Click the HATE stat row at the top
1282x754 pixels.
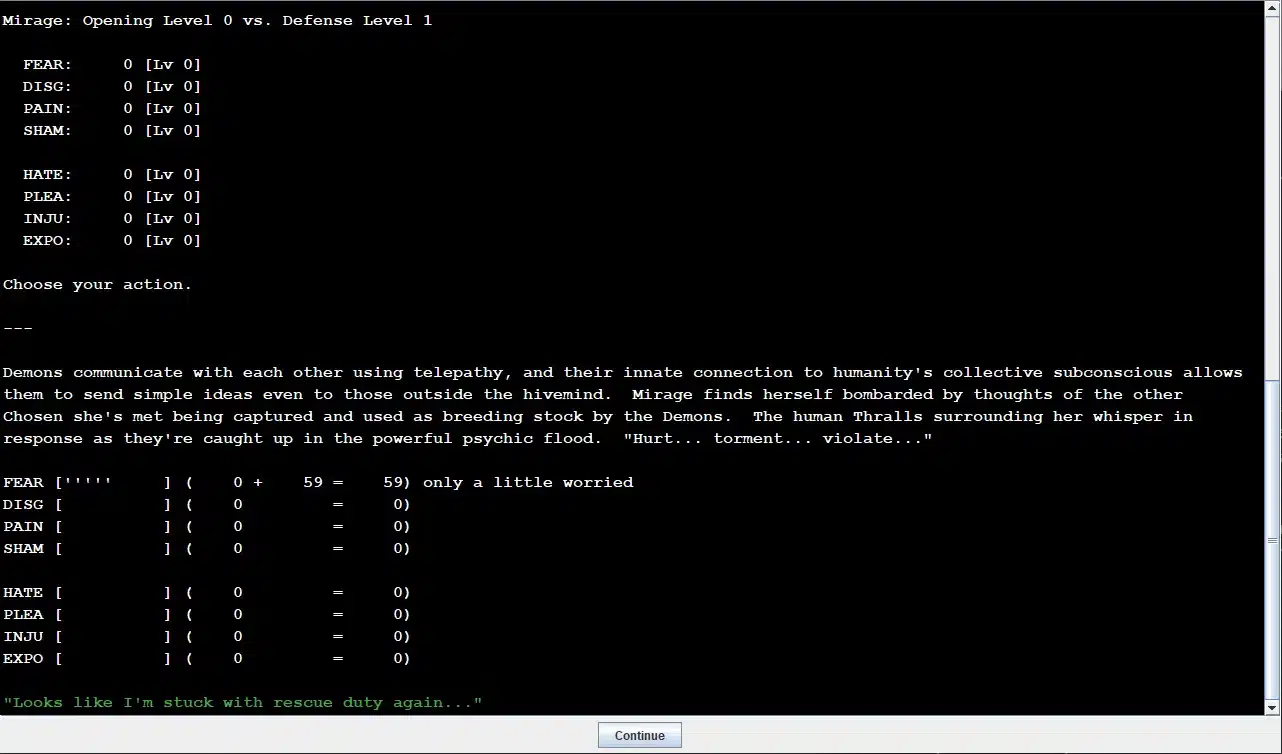[x=111, y=175]
